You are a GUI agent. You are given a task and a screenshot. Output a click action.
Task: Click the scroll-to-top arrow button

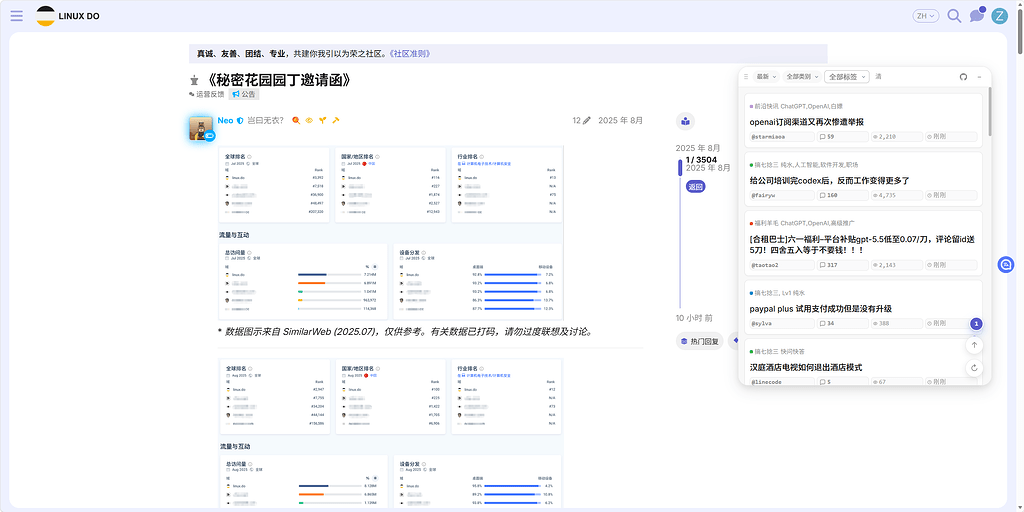point(974,345)
